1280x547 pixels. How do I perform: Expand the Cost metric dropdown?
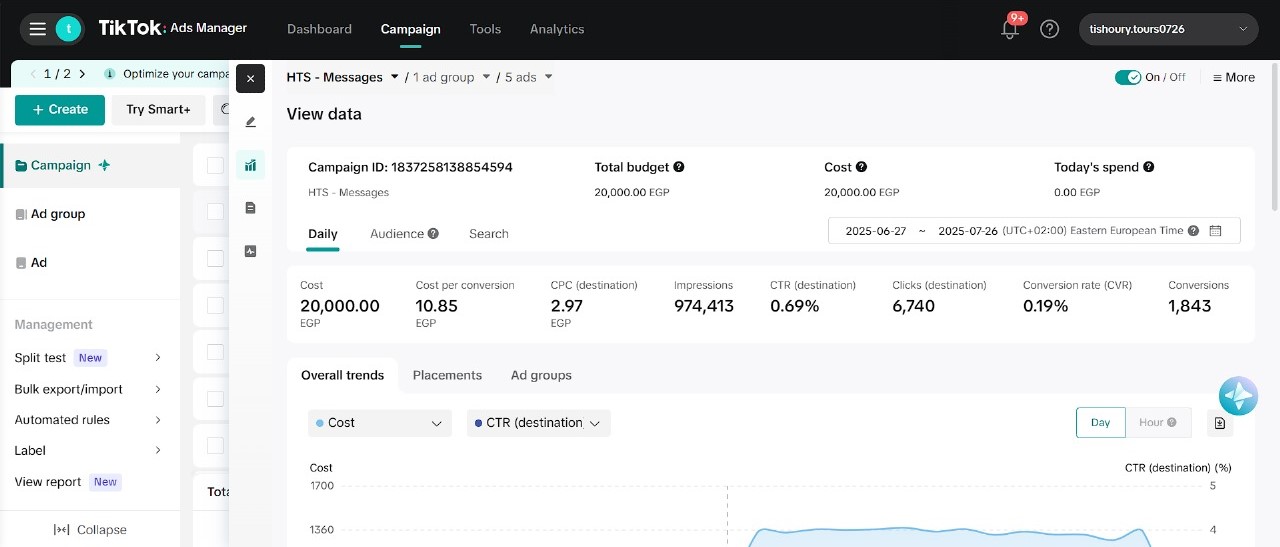click(x=379, y=423)
